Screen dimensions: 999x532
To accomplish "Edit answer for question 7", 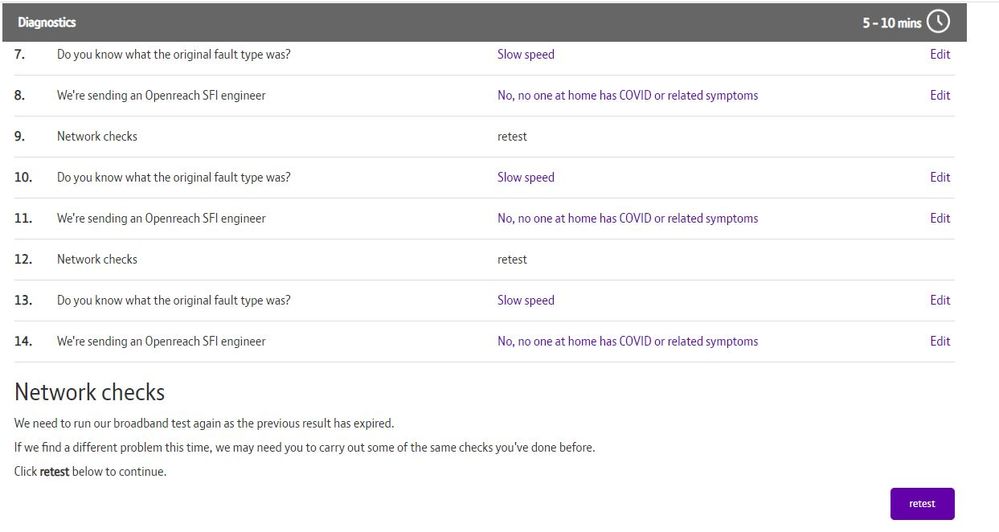I will click(x=940, y=55).
